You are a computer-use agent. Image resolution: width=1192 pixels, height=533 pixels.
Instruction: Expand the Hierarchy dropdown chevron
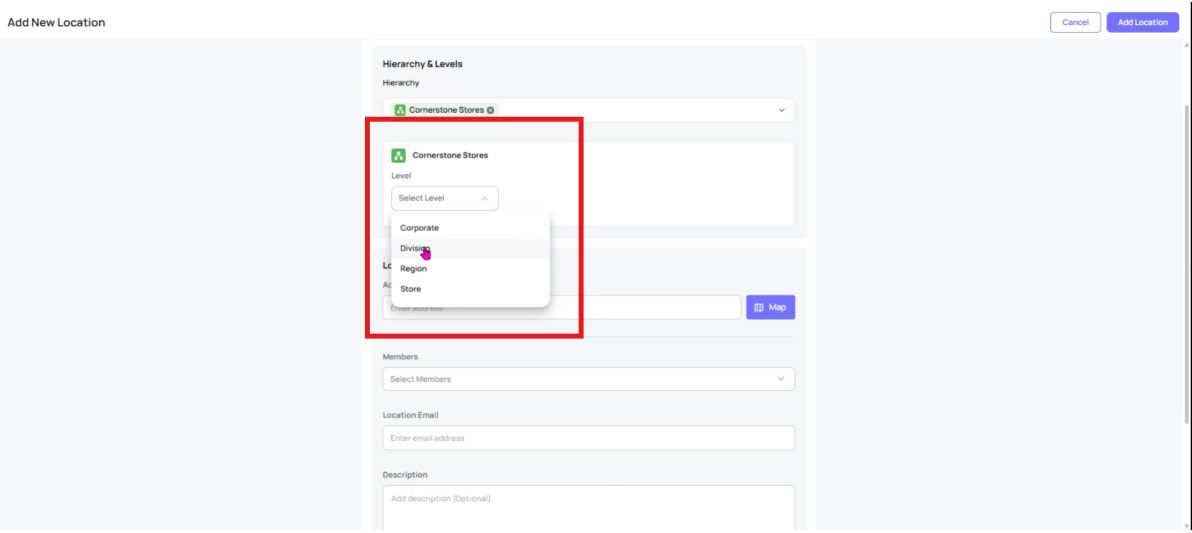click(x=781, y=110)
